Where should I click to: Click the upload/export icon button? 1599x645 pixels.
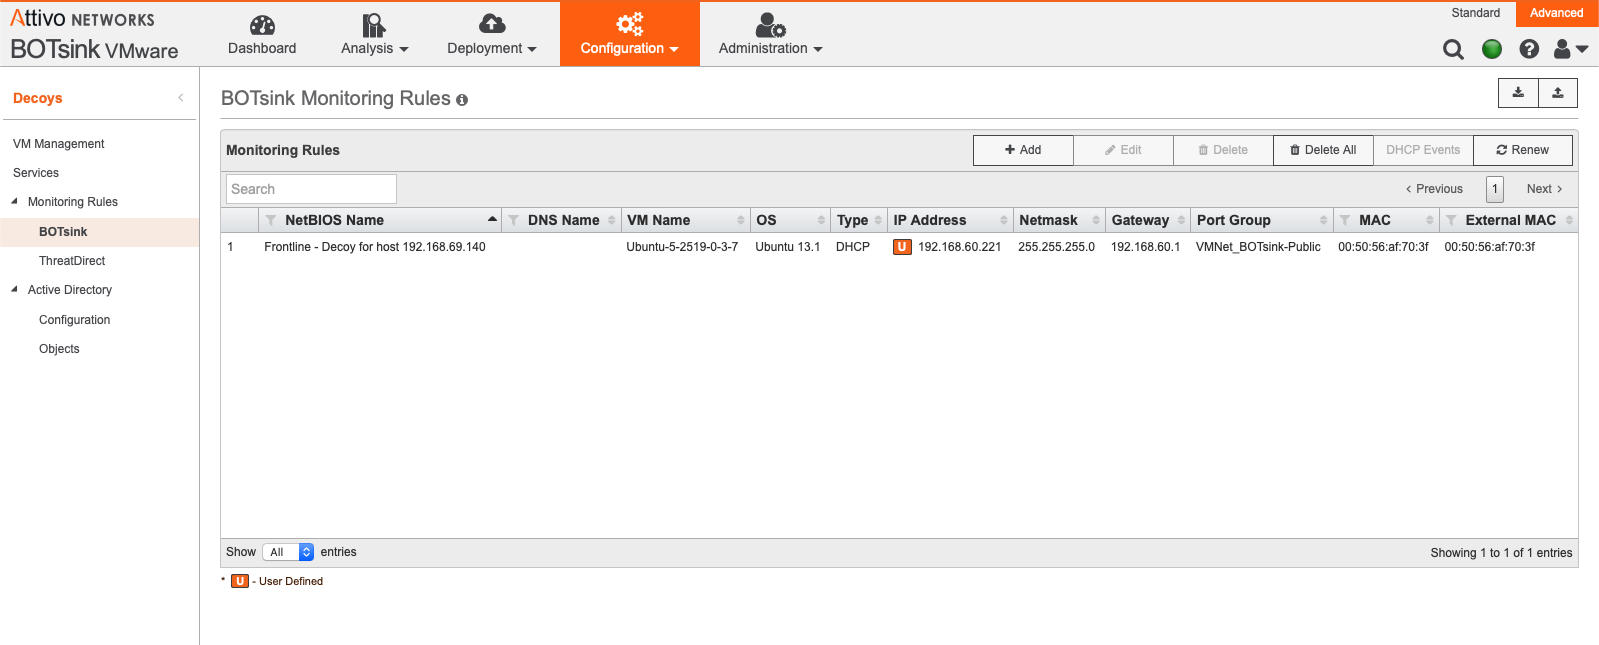(1558, 93)
